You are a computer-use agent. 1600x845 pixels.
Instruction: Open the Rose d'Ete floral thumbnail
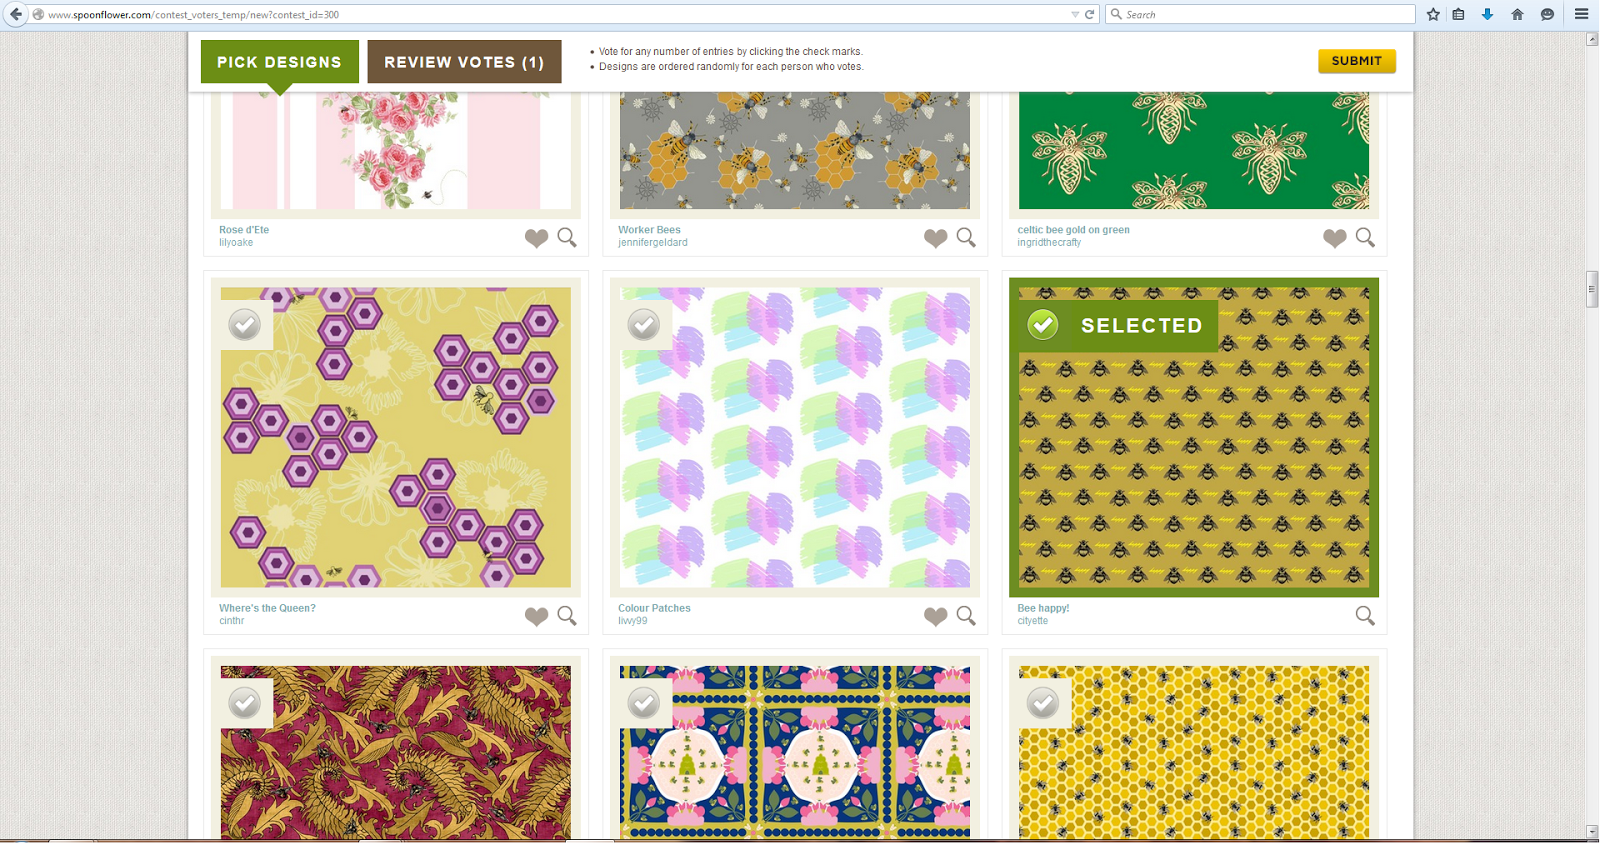click(x=396, y=150)
